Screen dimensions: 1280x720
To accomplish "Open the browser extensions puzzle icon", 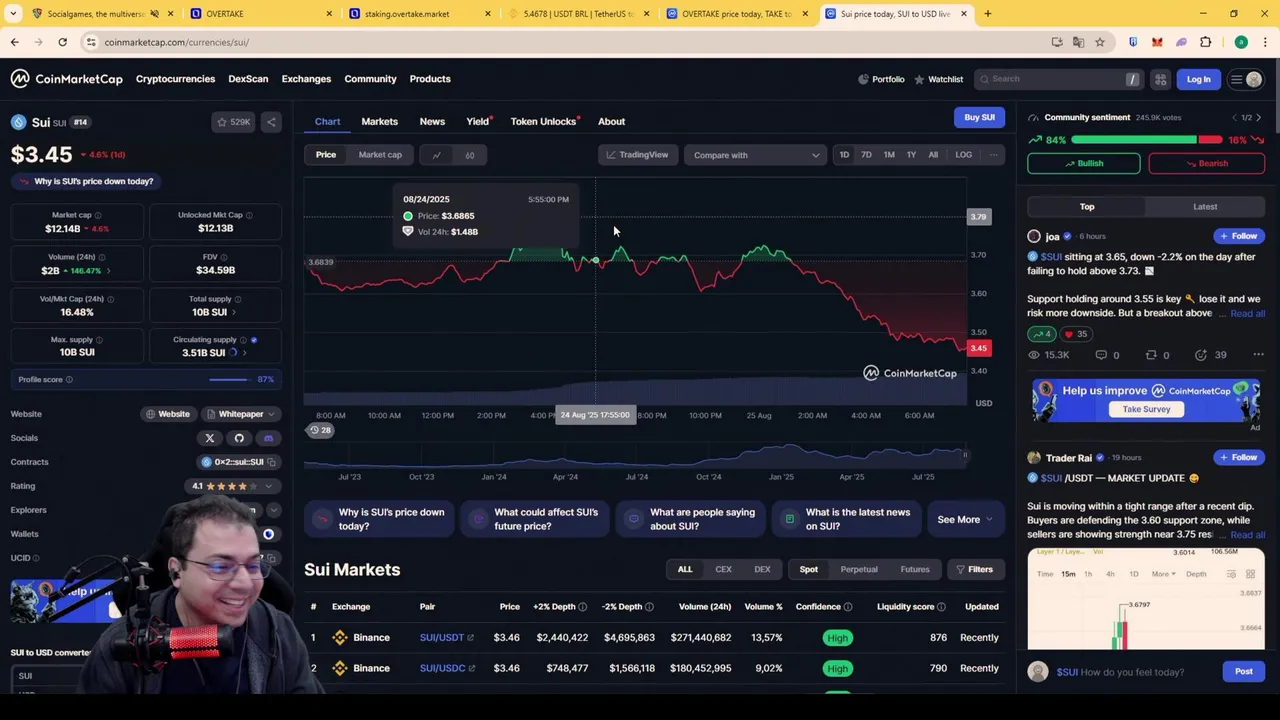I will click(1205, 42).
